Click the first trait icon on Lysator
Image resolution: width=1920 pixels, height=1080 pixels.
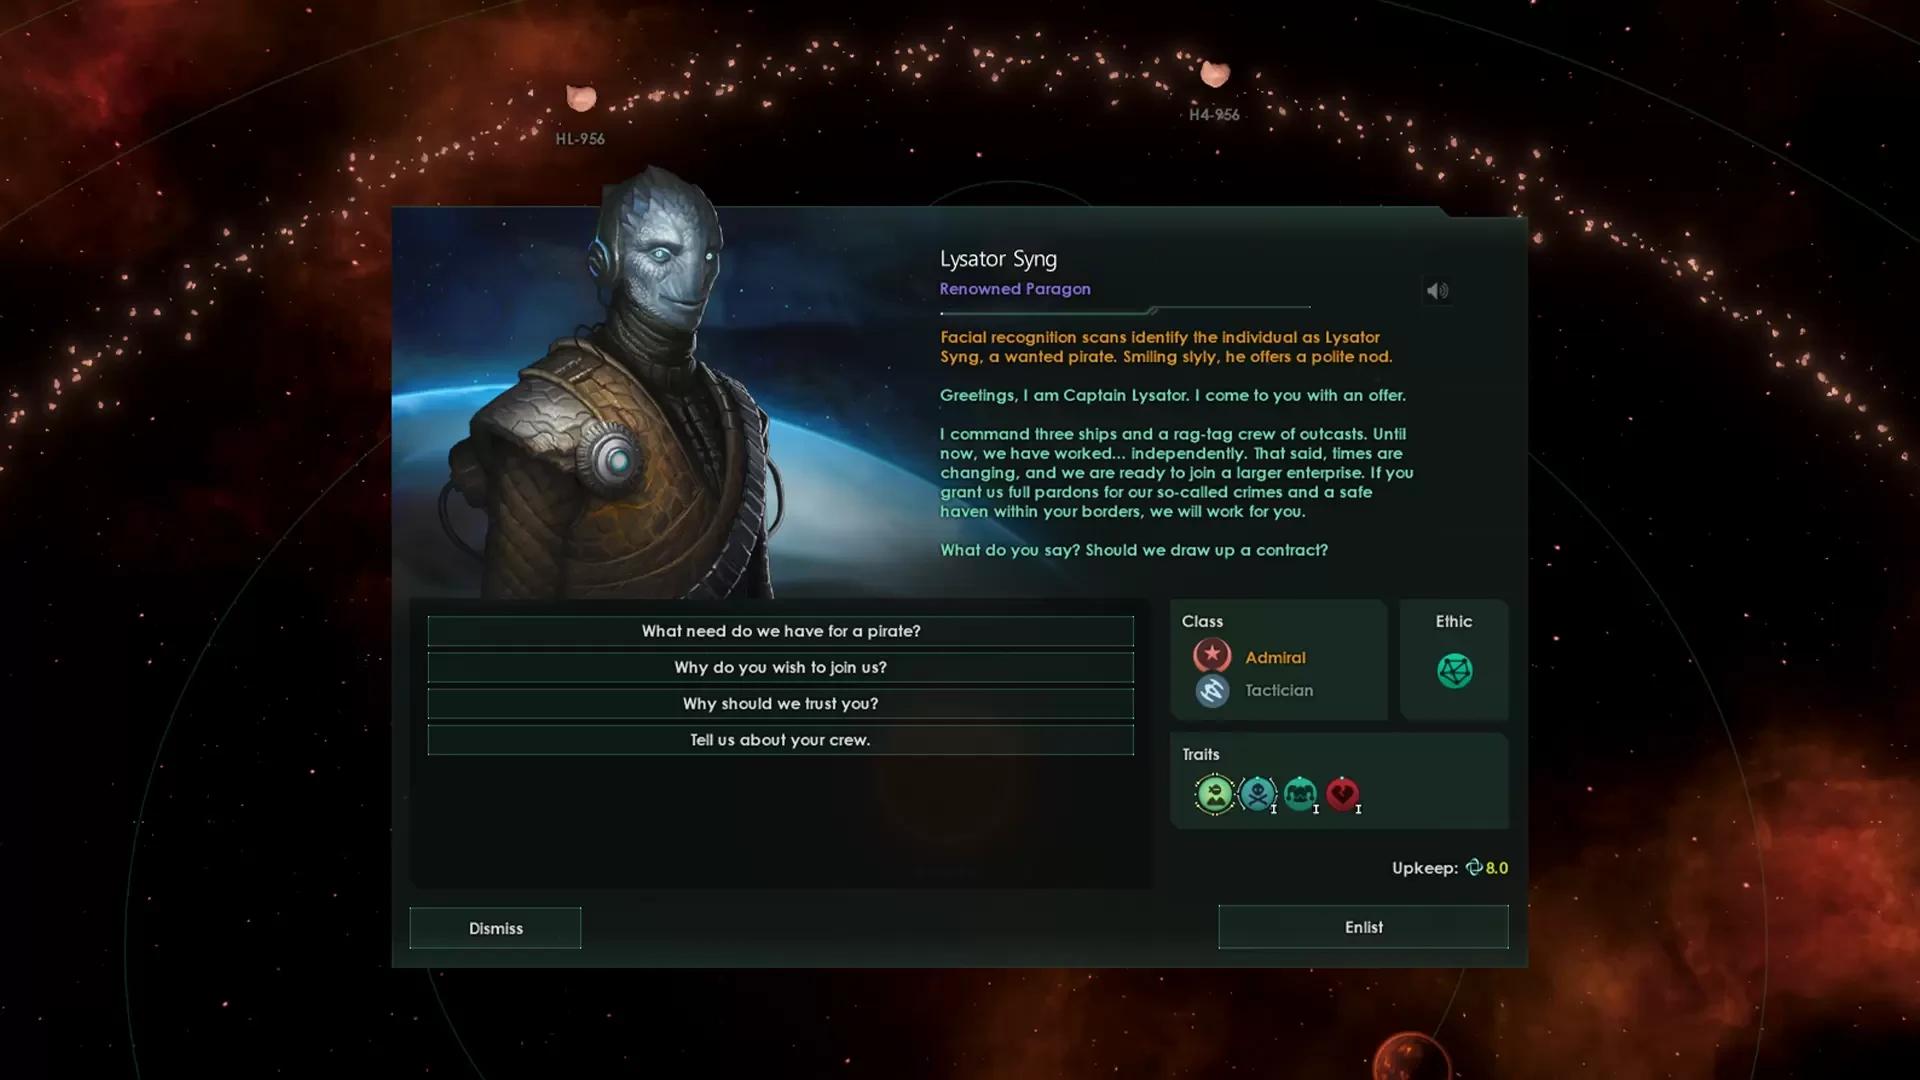(x=1213, y=793)
